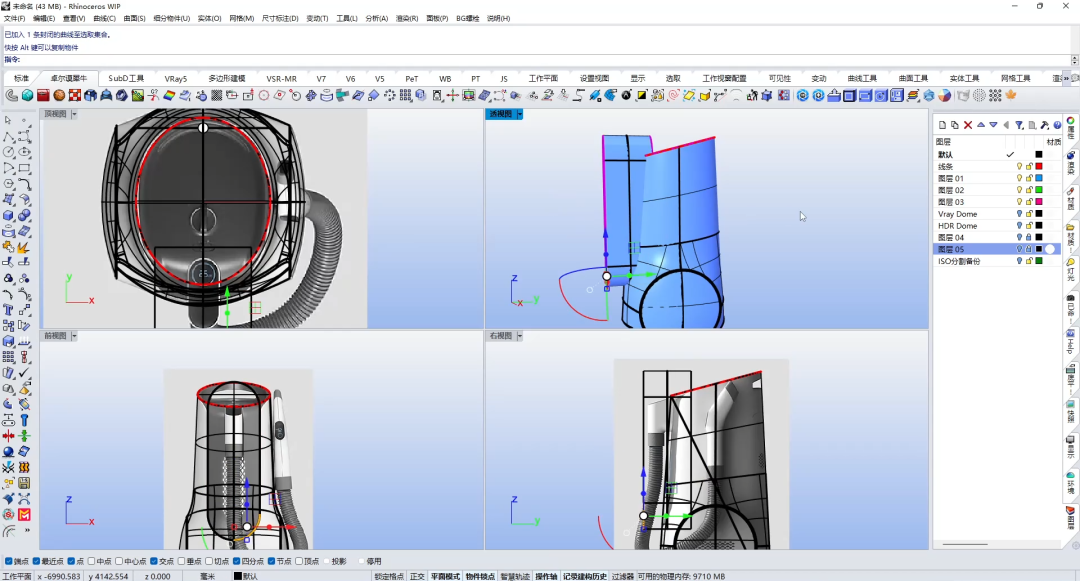This screenshot has width=1080, height=581.
Task: Click the hammer tools icon in Layers panel
Action: point(1045,125)
